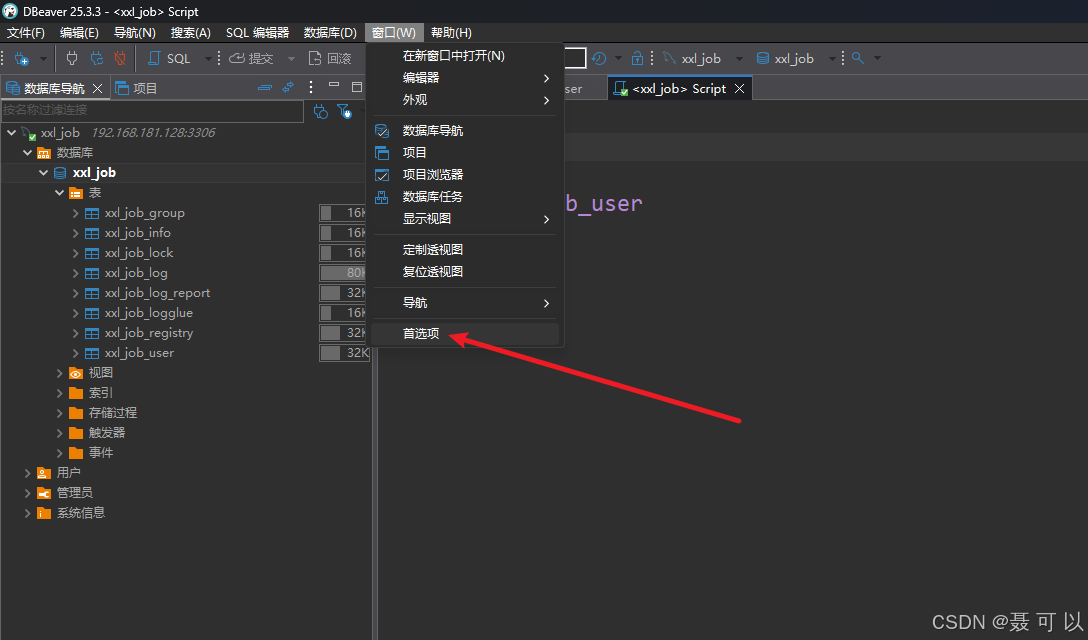Open the active database xxl_job selector
This screenshot has height=640, width=1088.
click(795, 58)
